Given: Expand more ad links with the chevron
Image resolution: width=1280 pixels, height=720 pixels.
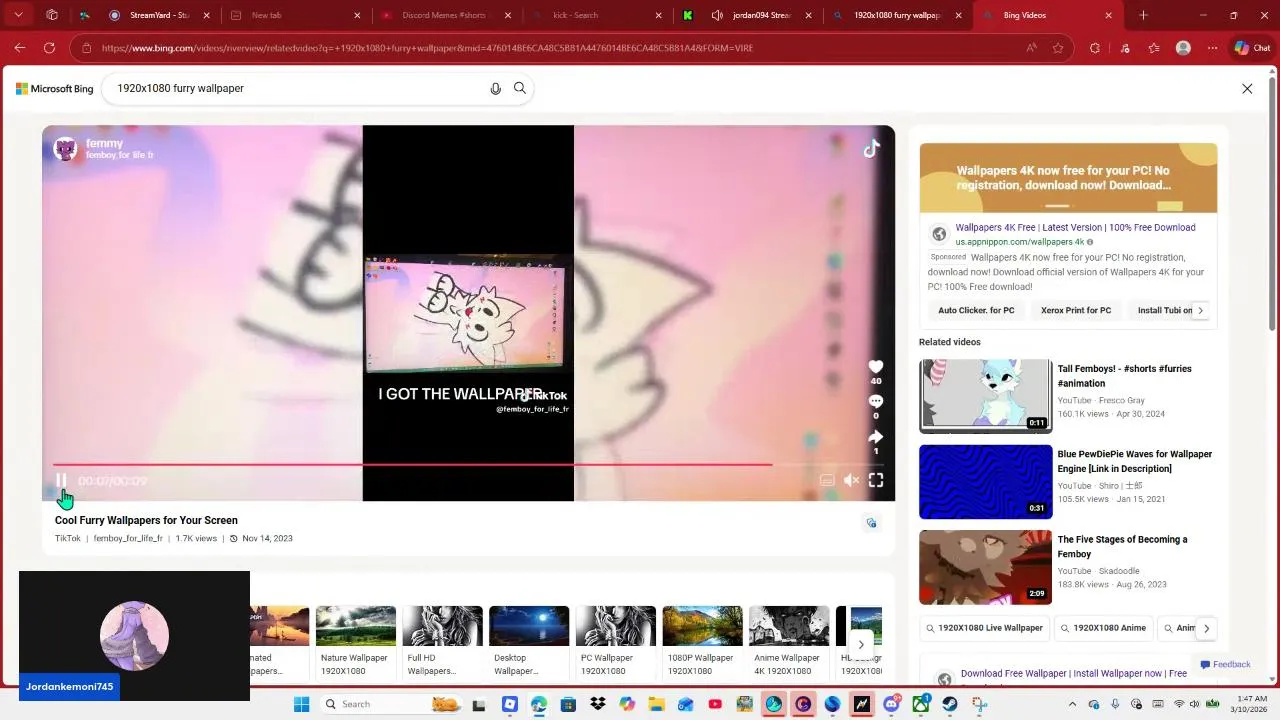Looking at the screenshot, I should pos(1200,310).
